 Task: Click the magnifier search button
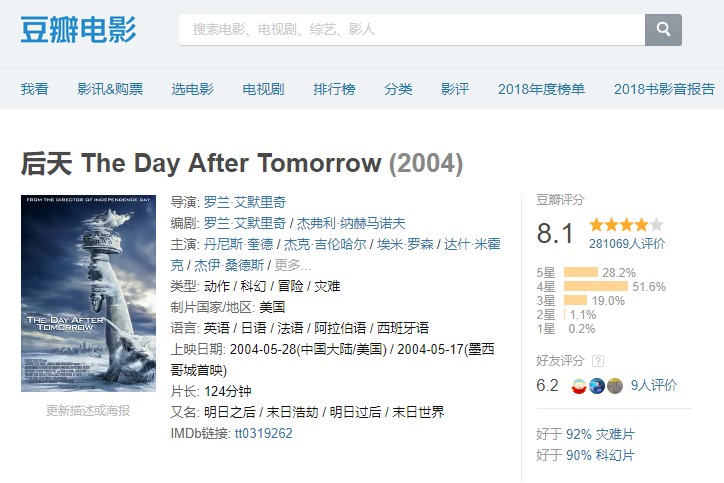tap(663, 29)
